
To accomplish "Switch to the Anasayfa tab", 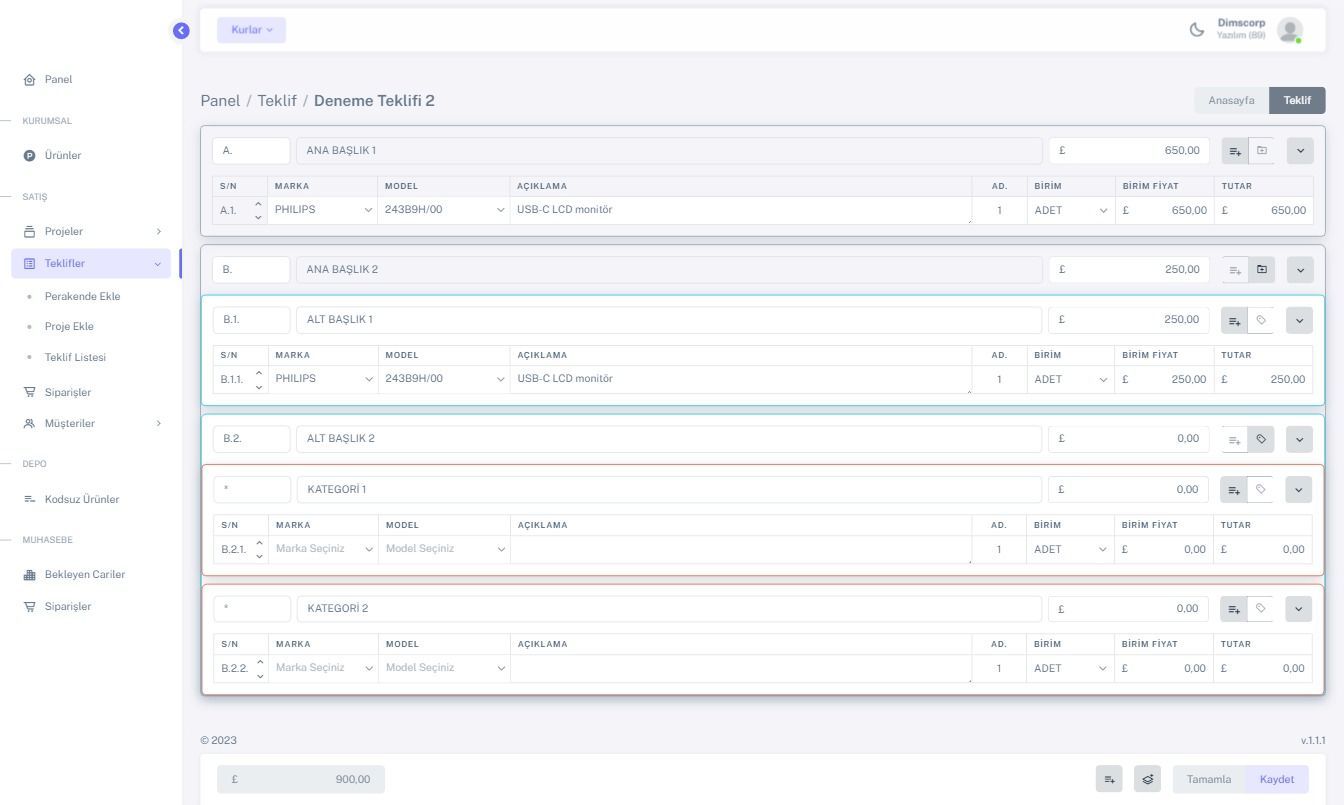I will pyautogui.click(x=1231, y=100).
